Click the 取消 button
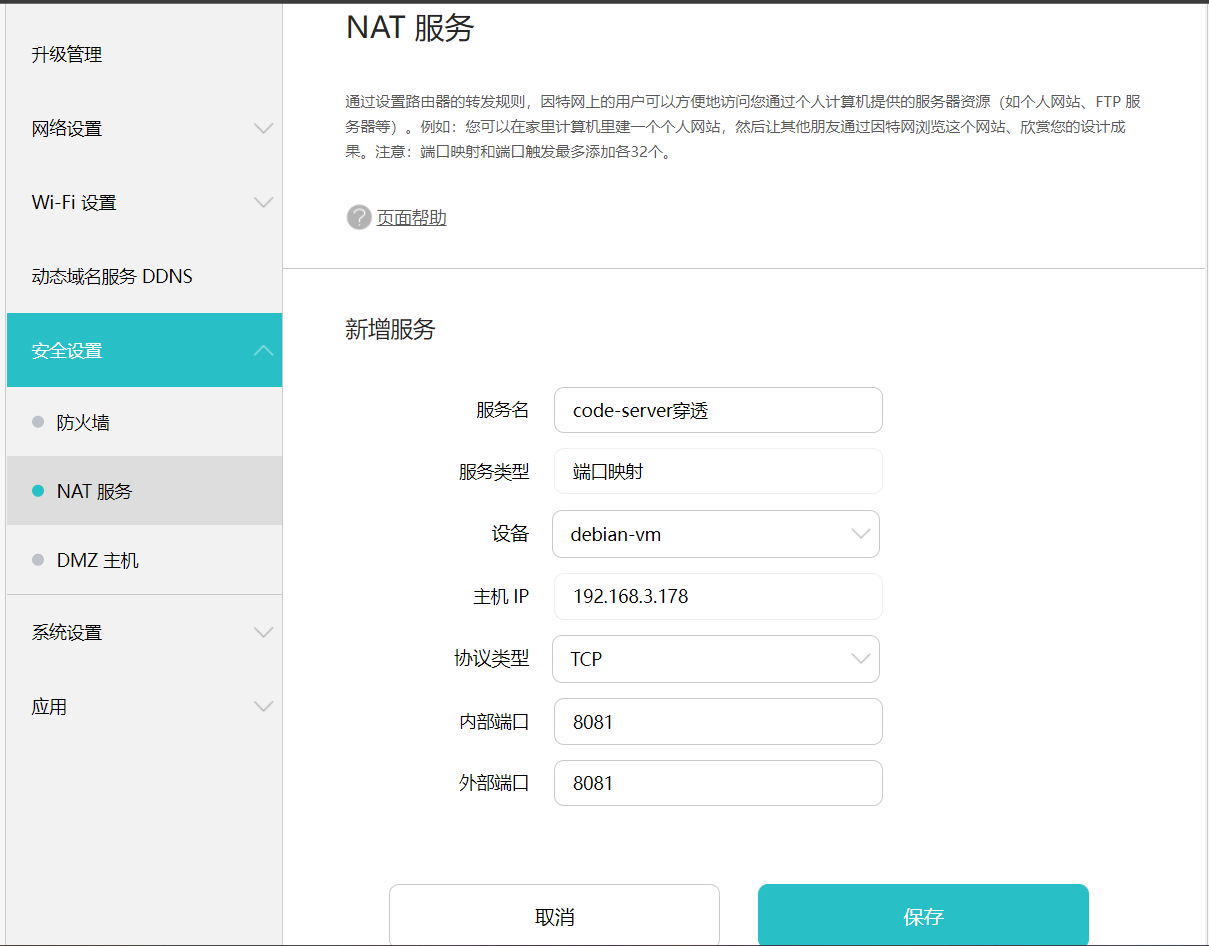The image size is (1209, 946). [554, 916]
